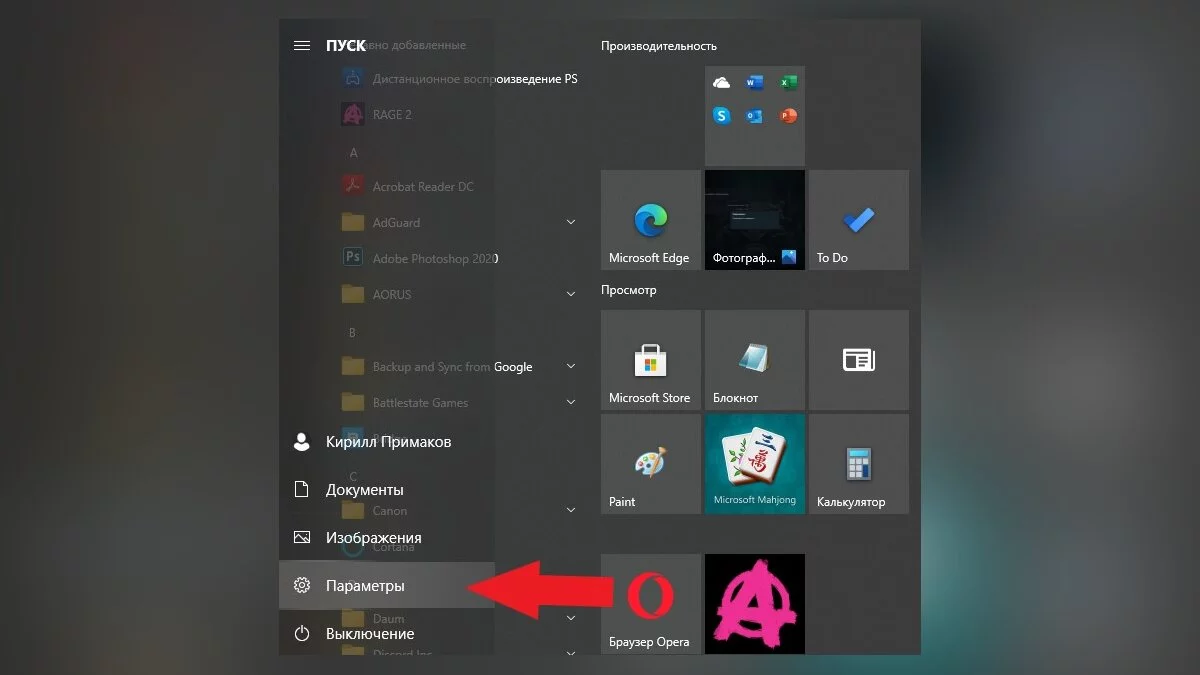Screen dimensions: 1200x675
Task: Open Изображения from the Start sidebar
Action: tap(387, 538)
